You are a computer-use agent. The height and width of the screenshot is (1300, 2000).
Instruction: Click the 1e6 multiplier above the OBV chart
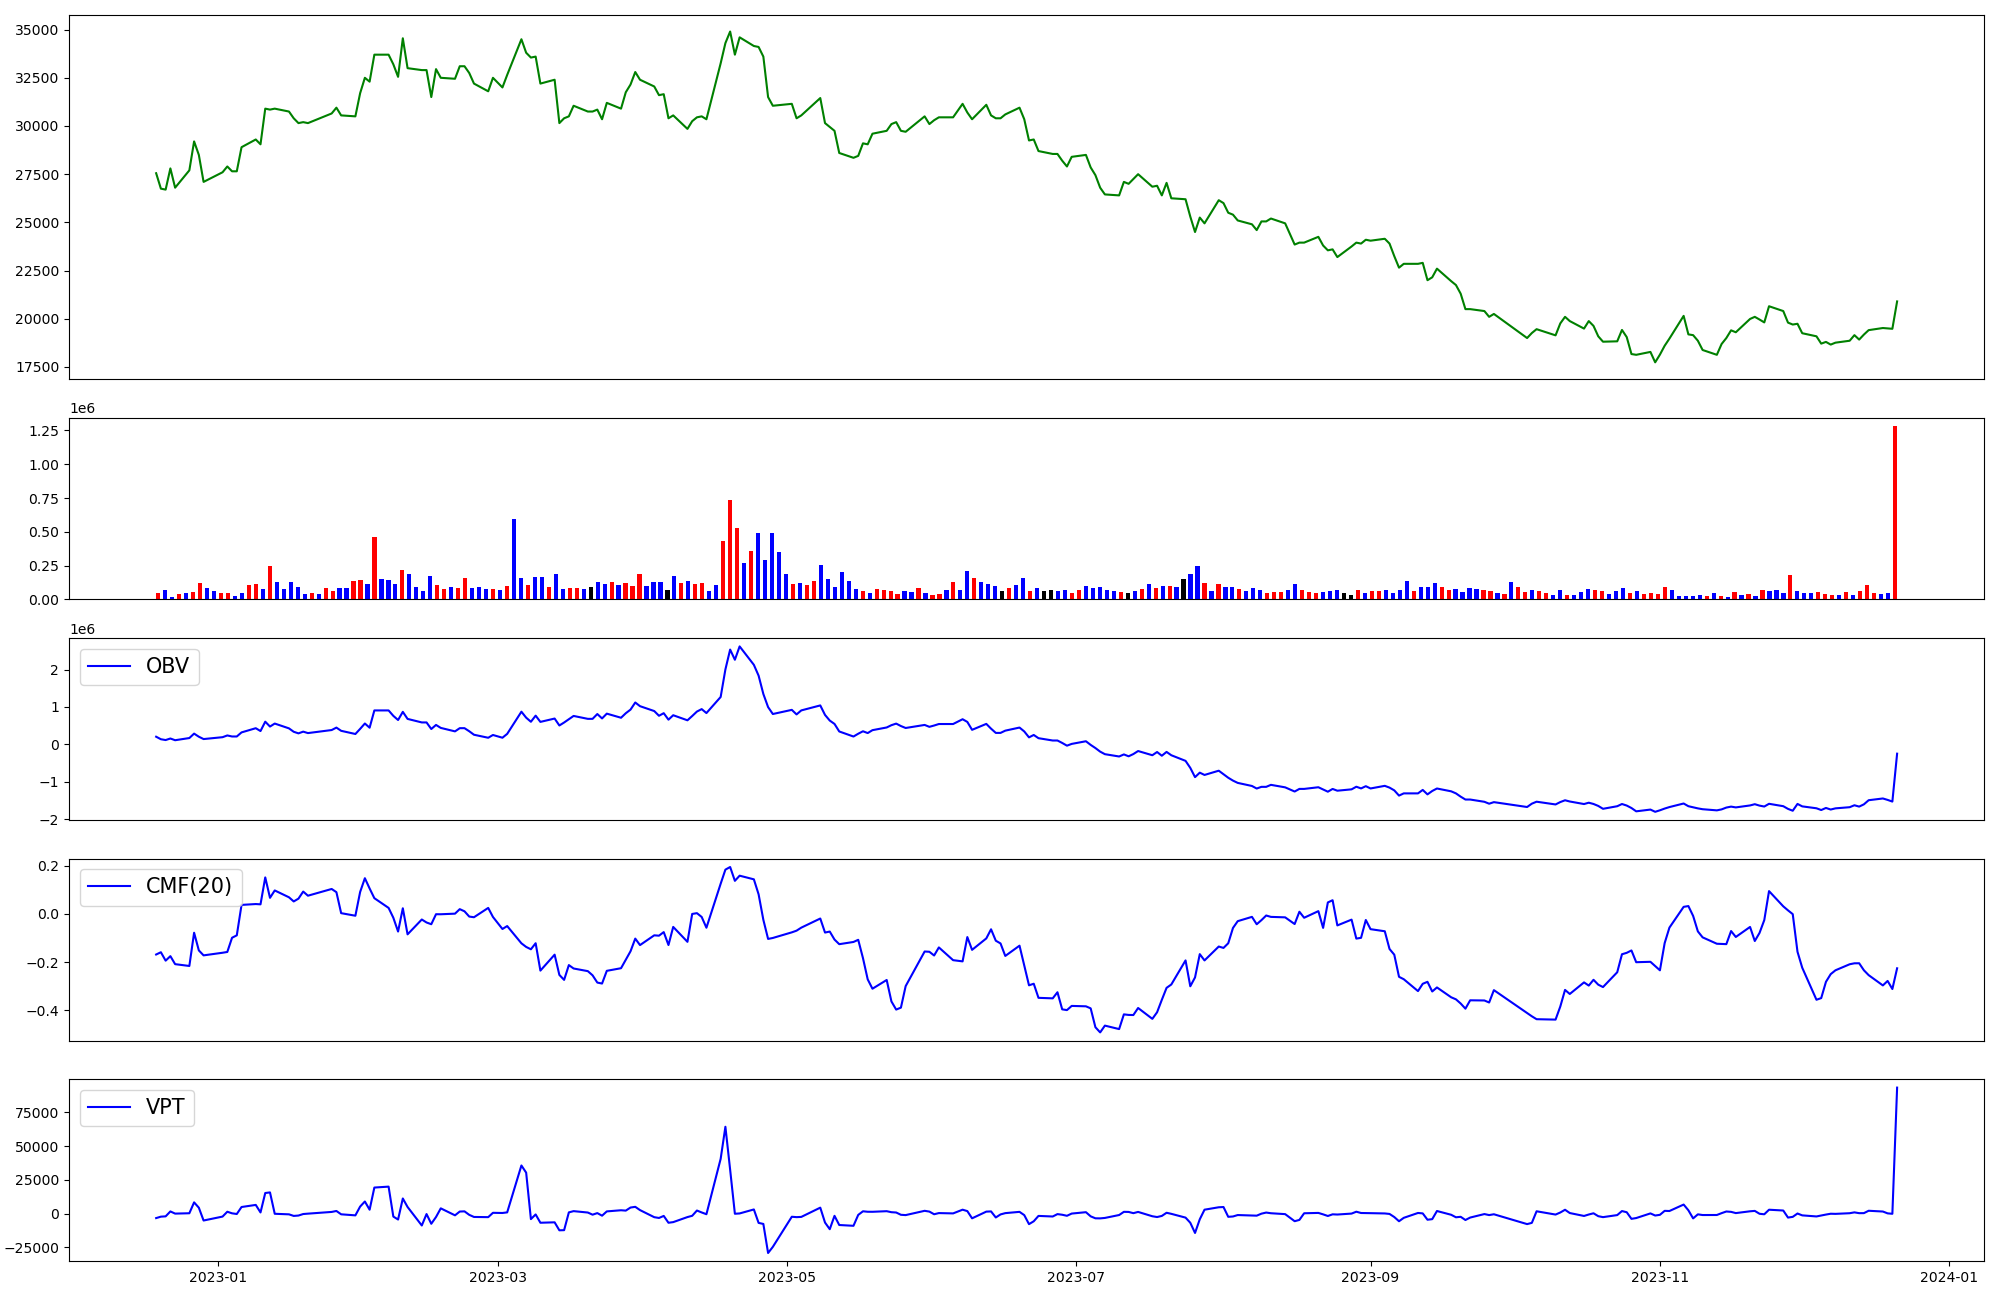pos(82,629)
